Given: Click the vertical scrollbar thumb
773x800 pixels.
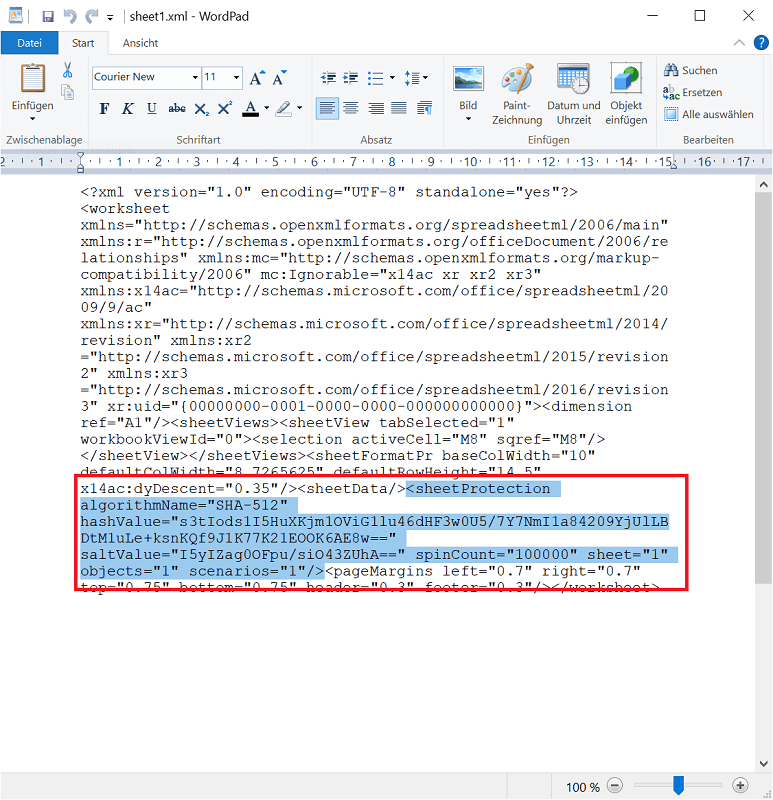Looking at the screenshot, I should tap(763, 388).
